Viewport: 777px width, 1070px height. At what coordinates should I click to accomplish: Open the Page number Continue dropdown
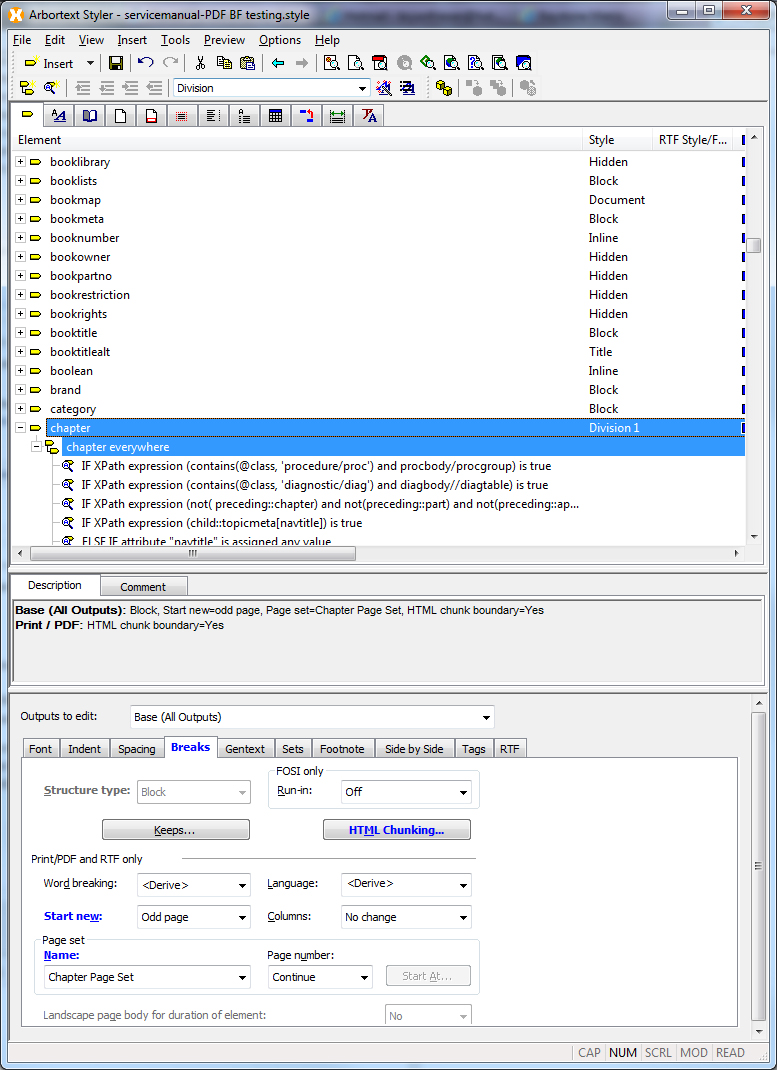click(x=320, y=977)
